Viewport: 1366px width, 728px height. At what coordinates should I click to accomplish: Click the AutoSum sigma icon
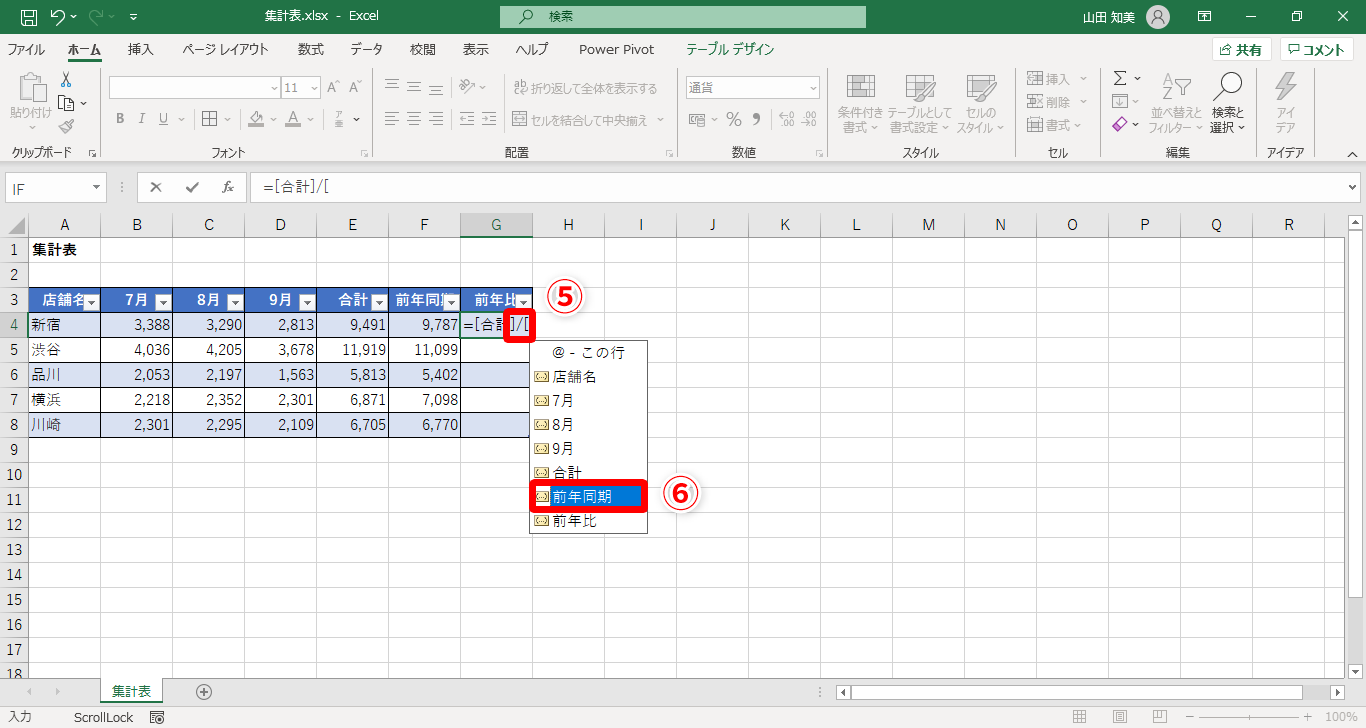1120,78
